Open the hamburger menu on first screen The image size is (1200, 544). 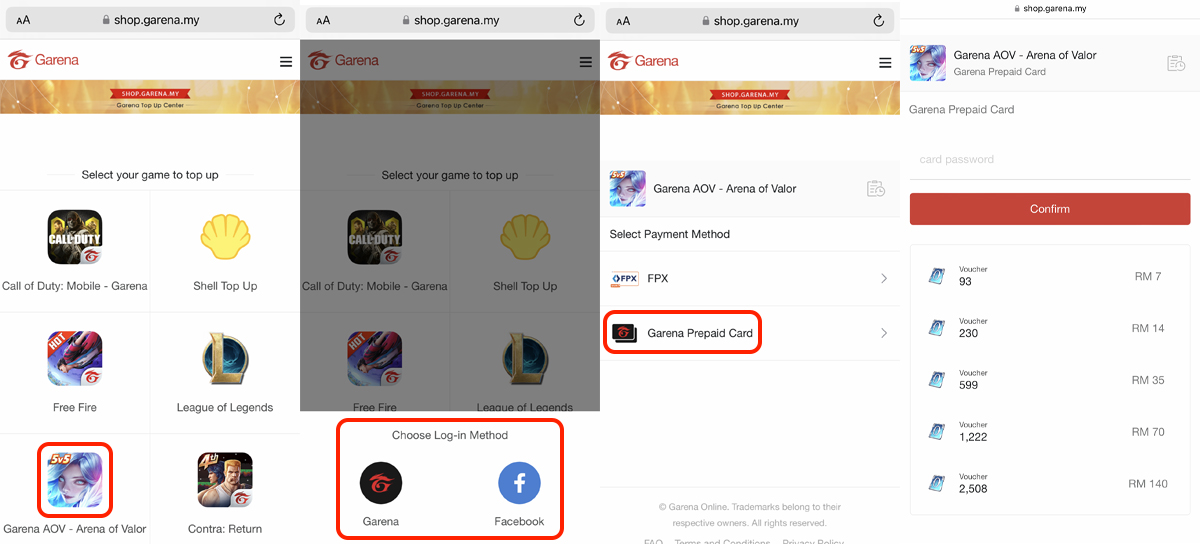pyautogui.click(x=286, y=62)
